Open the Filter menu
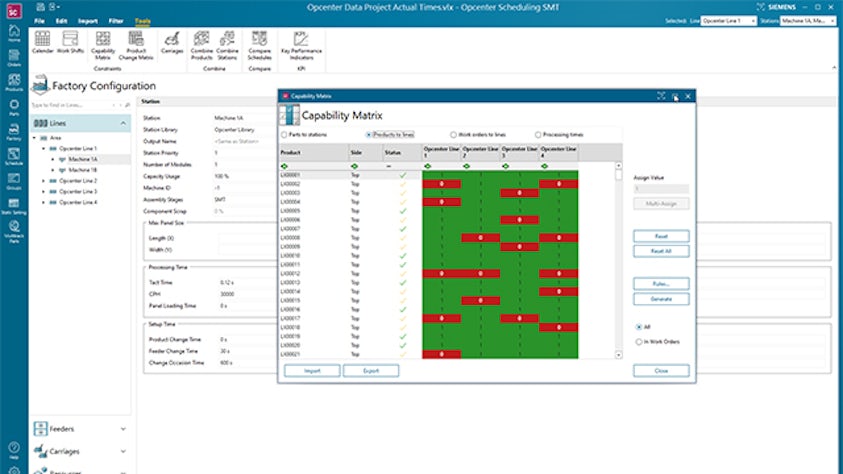The width and height of the screenshot is (843, 474). 116,21
